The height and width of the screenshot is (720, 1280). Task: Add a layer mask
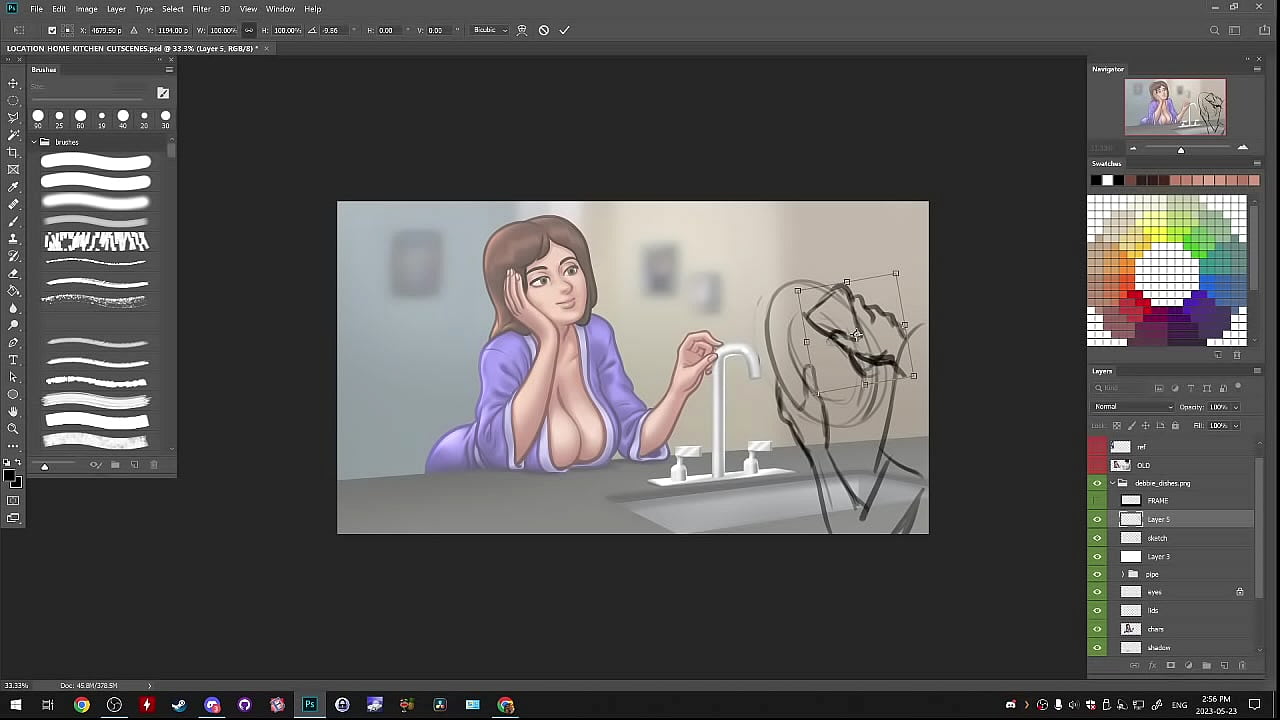click(1171, 665)
